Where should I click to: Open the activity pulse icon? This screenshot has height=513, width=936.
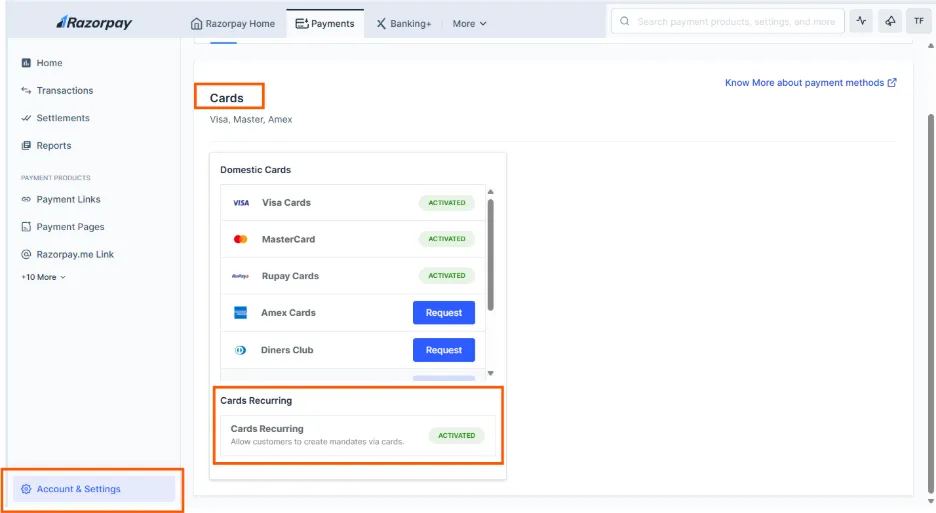[x=861, y=21]
